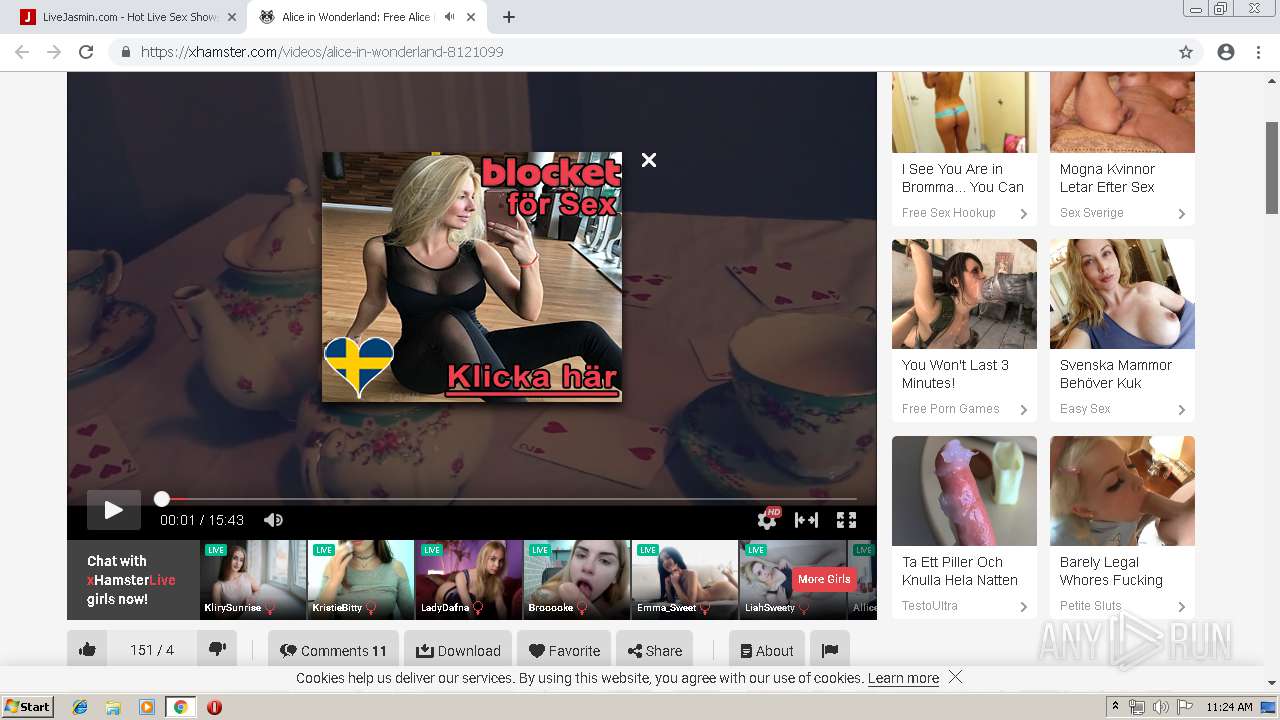Enter fullscreen video mode
This screenshot has height=720, width=1280.
(x=846, y=520)
